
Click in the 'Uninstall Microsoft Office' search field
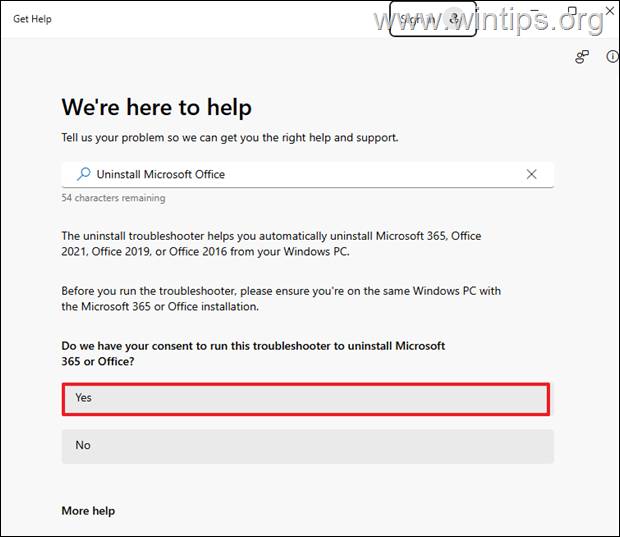coord(300,174)
